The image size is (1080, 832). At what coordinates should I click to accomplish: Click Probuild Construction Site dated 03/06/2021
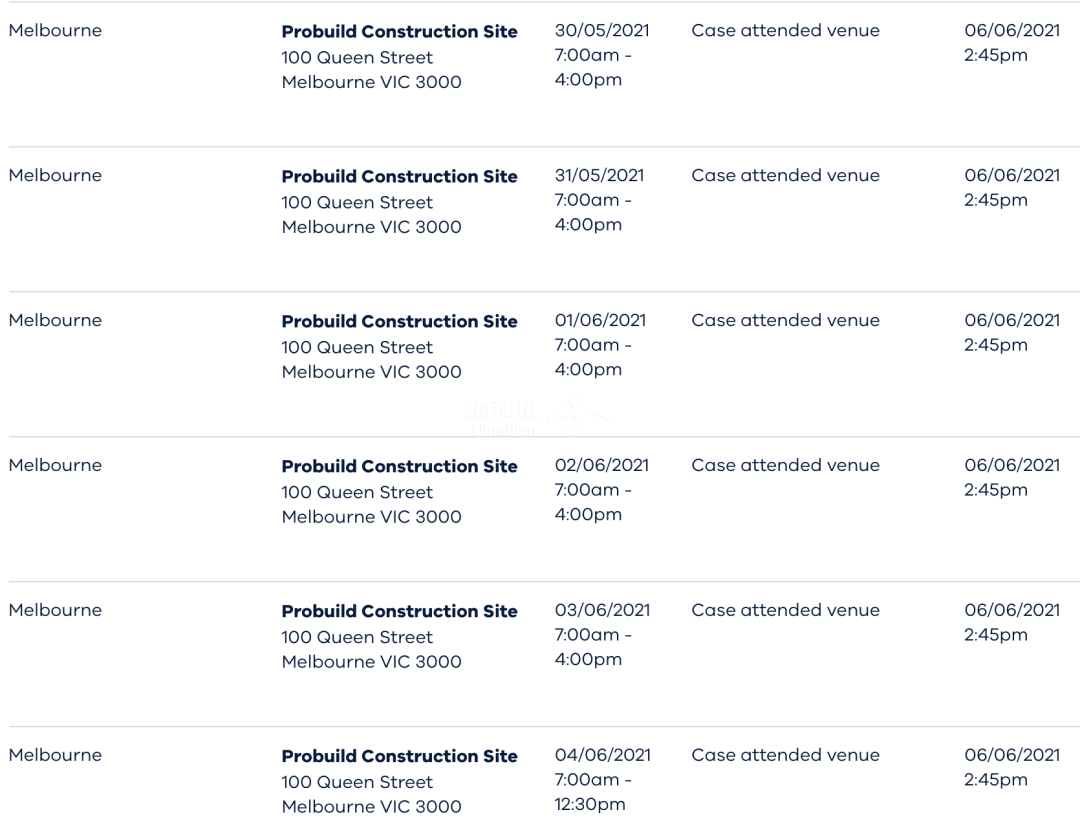pos(399,612)
